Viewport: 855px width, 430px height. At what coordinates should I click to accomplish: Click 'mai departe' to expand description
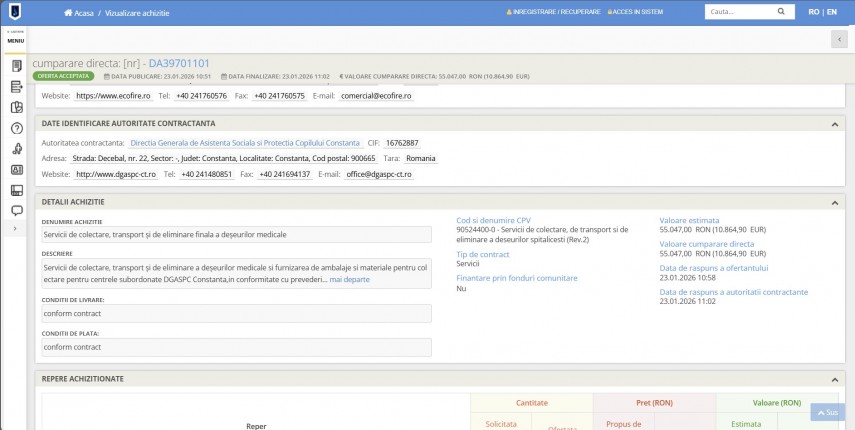tap(349, 280)
